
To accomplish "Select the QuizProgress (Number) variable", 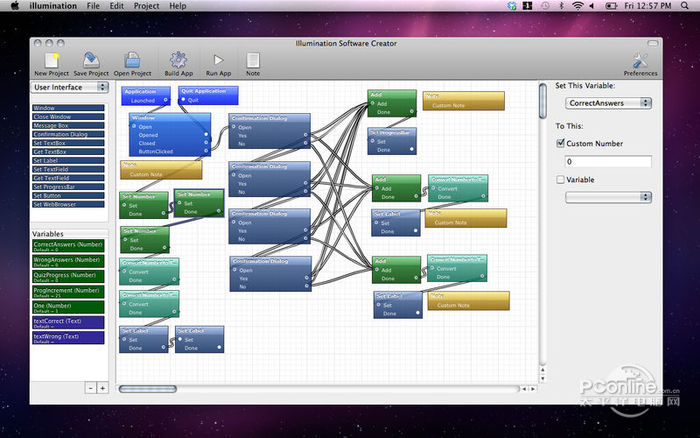I will (x=68, y=276).
